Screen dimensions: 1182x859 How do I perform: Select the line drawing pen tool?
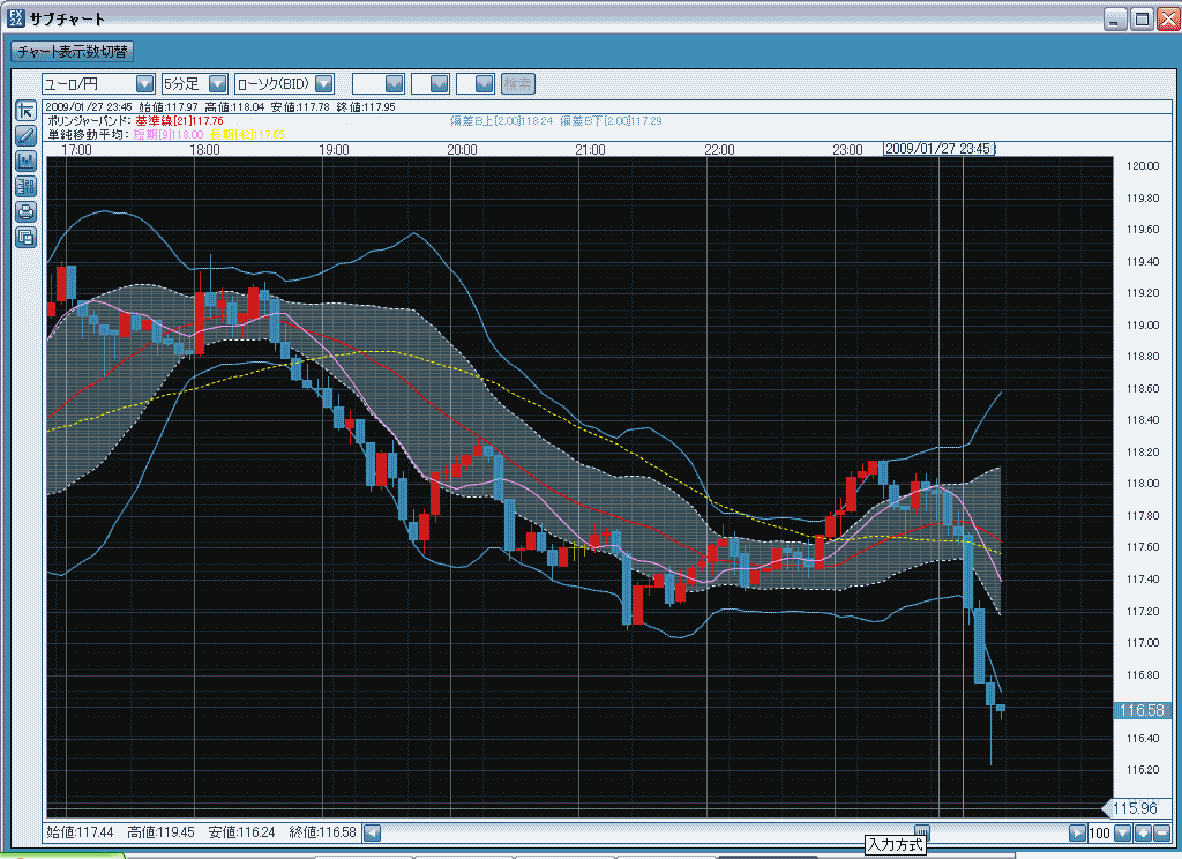[x=26, y=135]
